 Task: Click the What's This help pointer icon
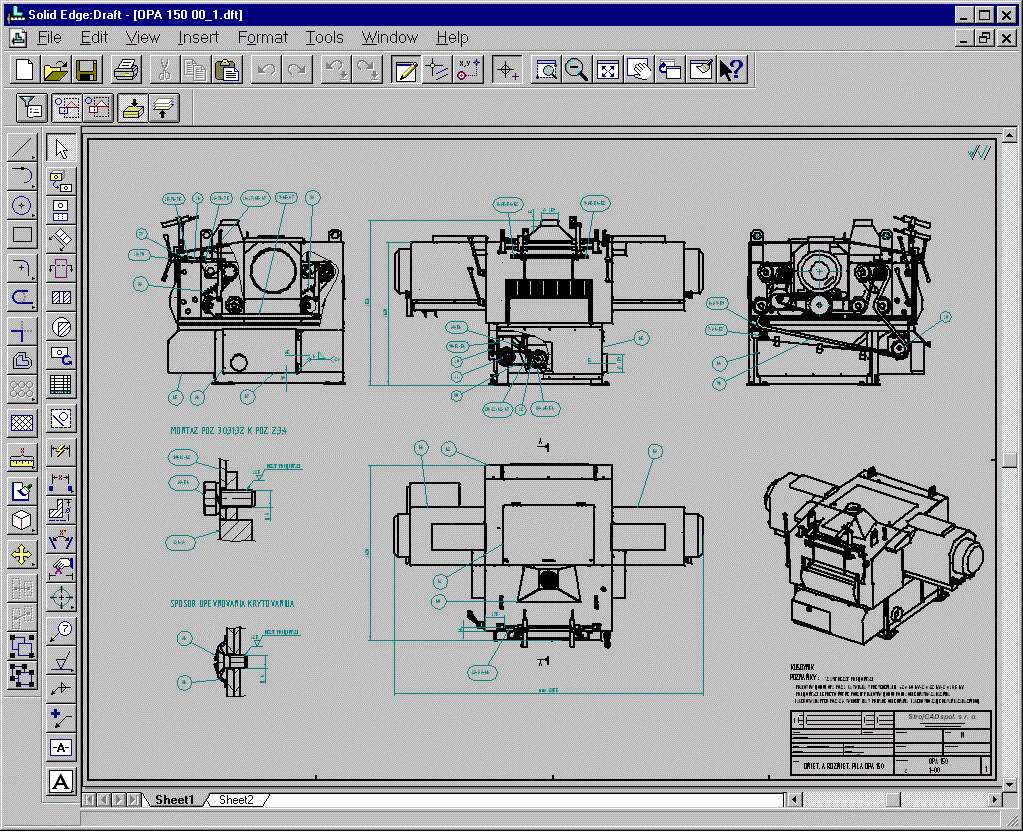[x=732, y=70]
